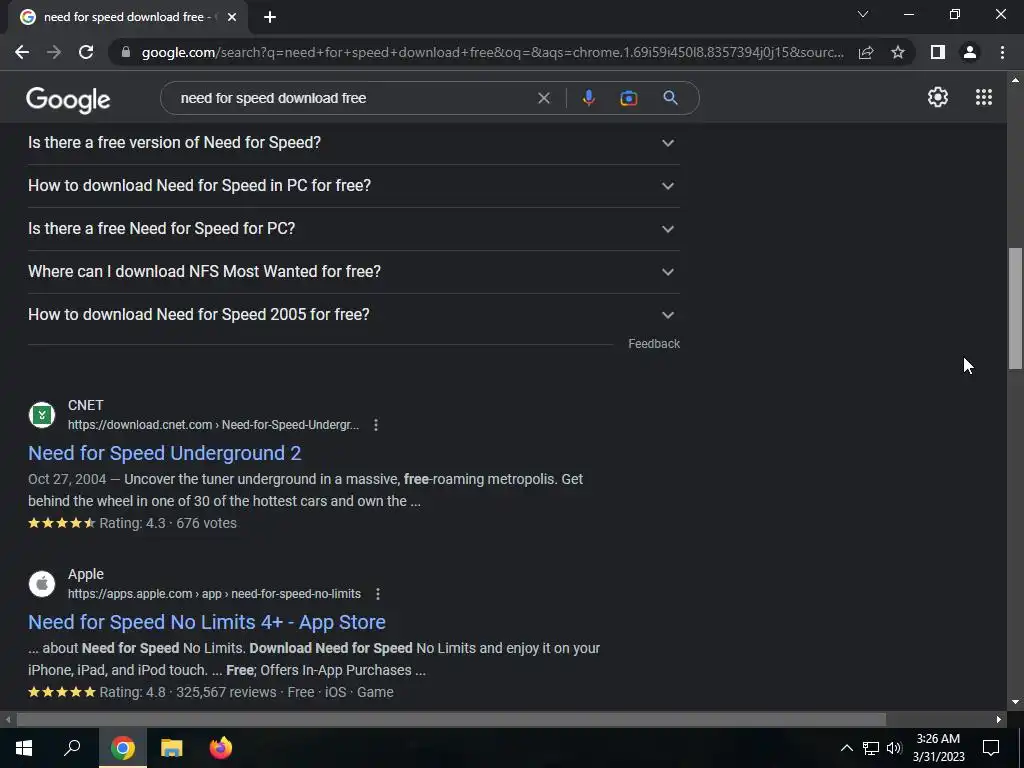Open more options for the CNET result
The width and height of the screenshot is (1024, 768).
click(376, 425)
